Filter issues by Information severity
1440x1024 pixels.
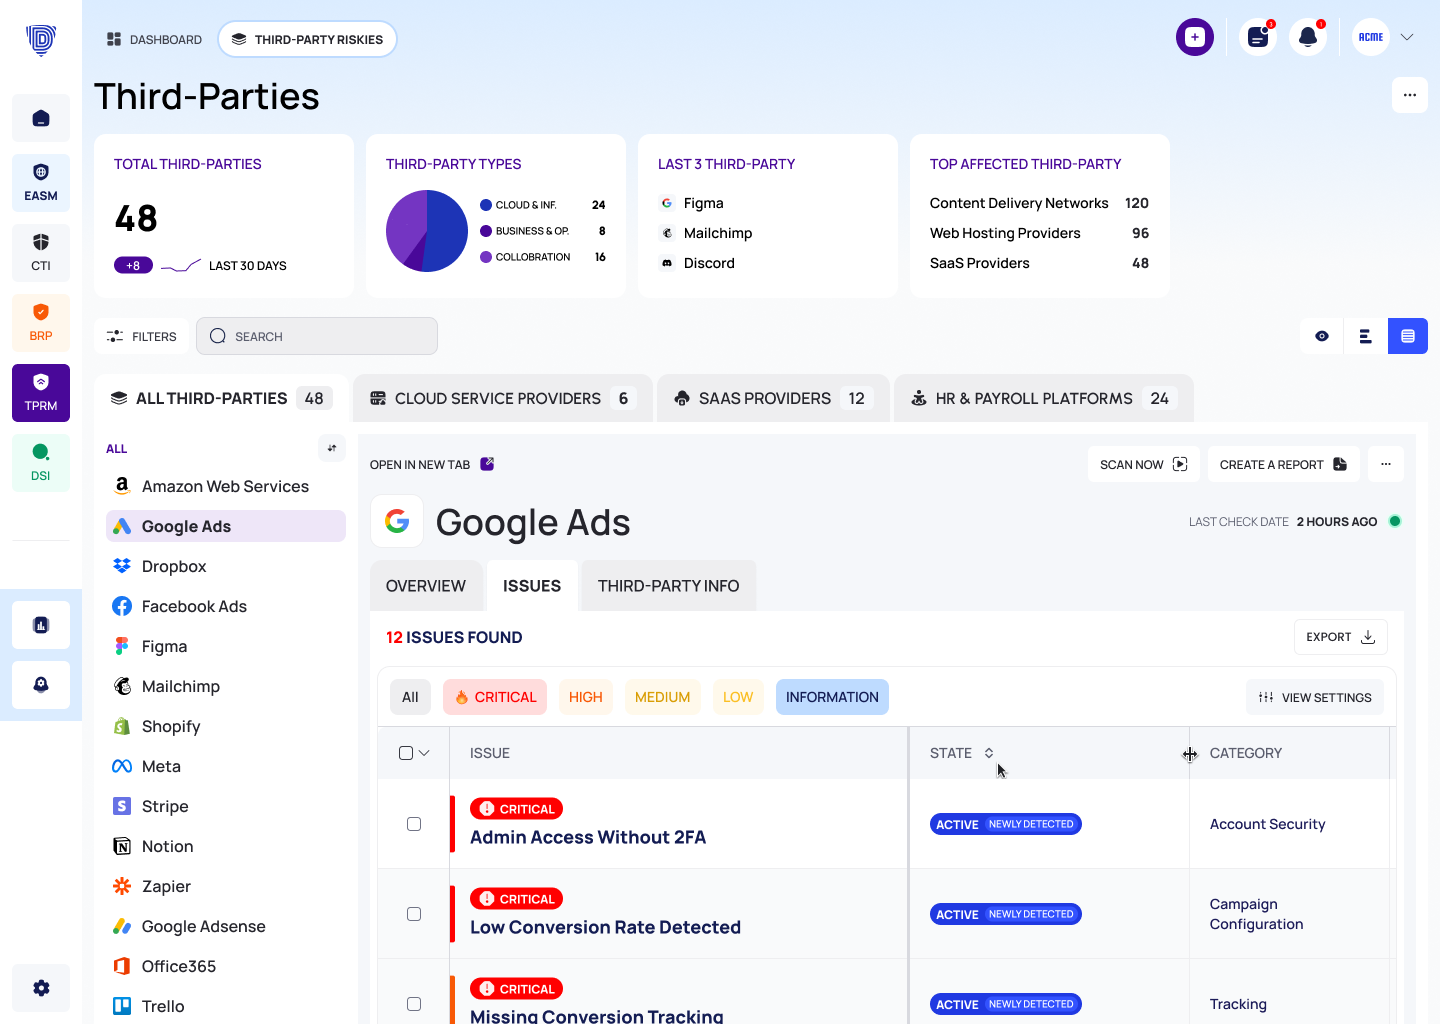832,697
